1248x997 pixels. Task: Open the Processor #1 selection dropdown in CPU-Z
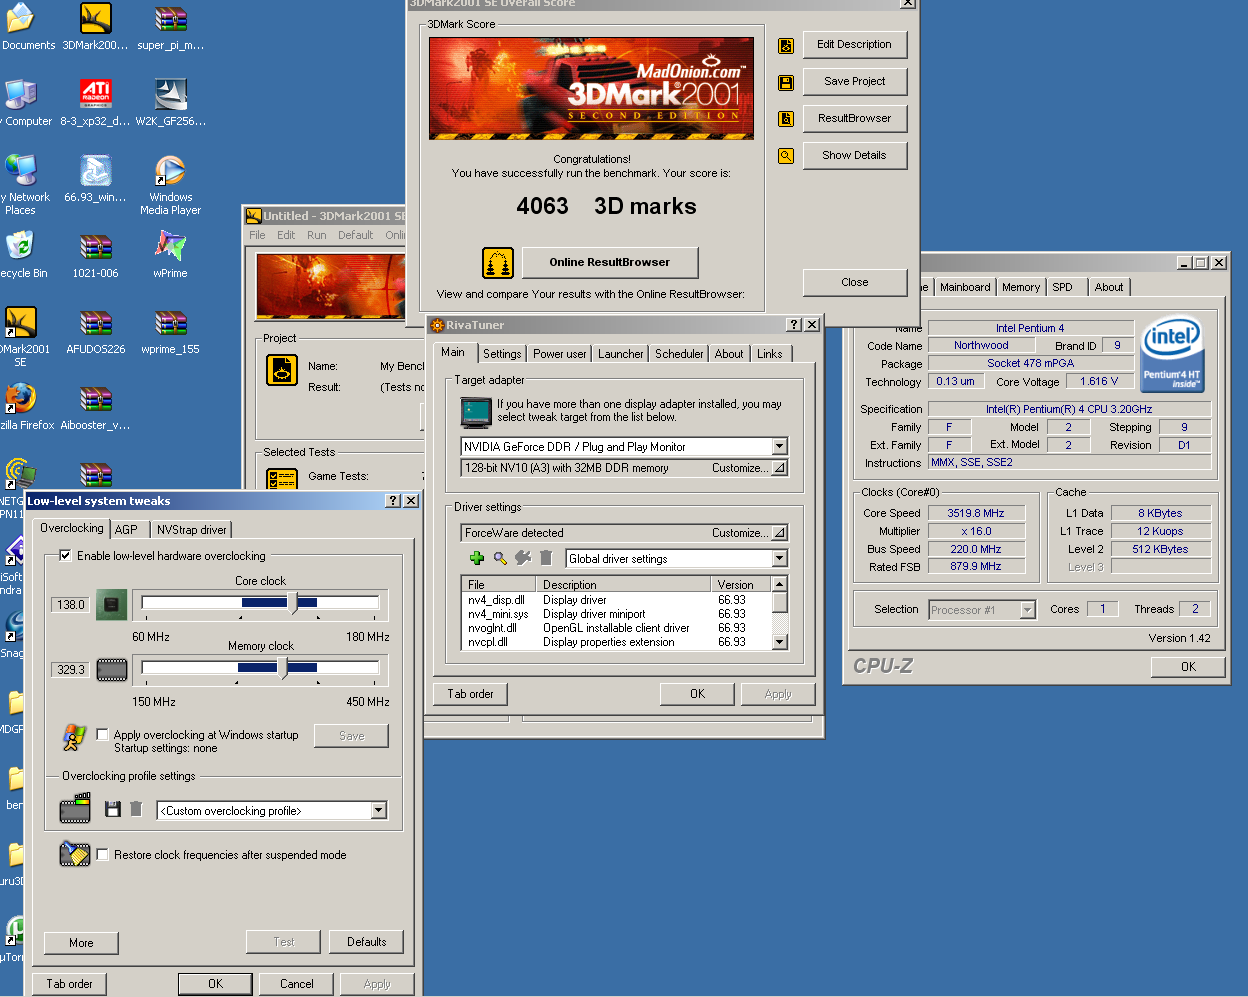coord(1027,610)
